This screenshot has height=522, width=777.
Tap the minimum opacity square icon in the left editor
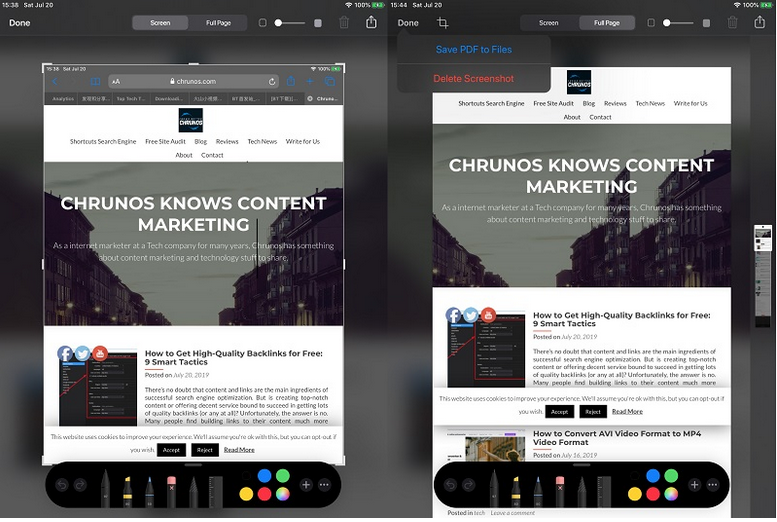coord(263,23)
